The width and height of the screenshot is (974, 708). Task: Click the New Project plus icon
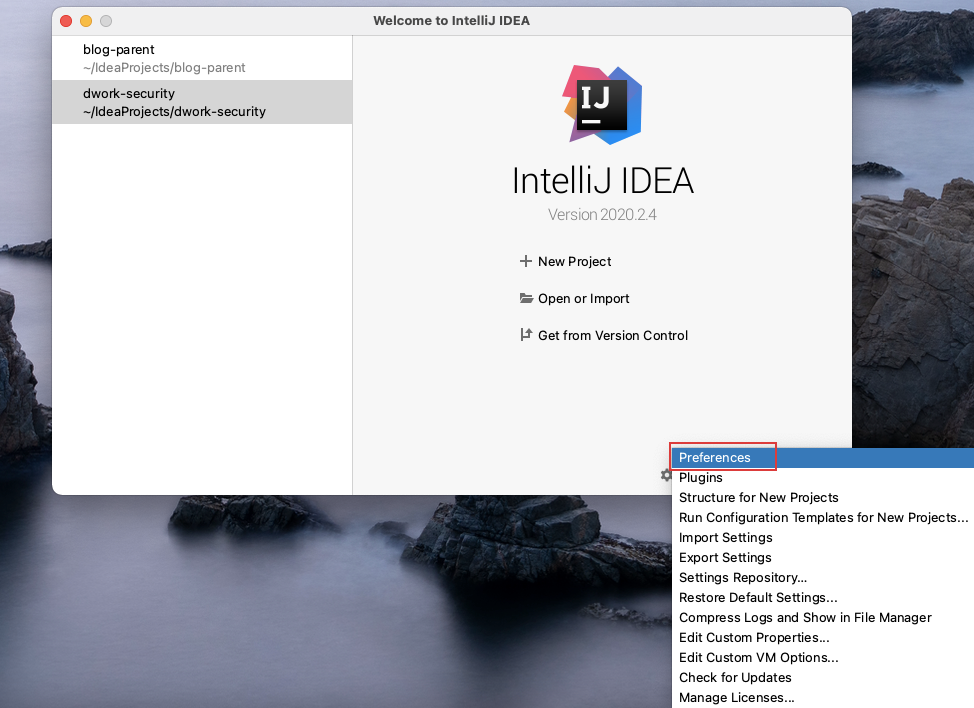click(526, 261)
